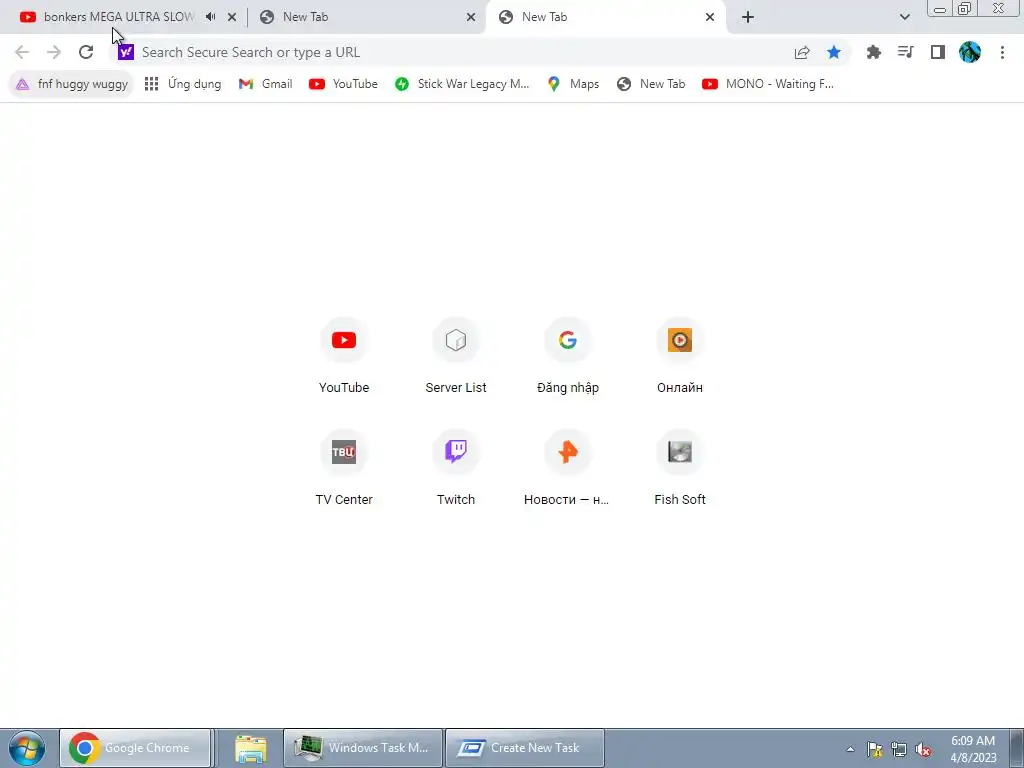Open Windows Explorer from the taskbar
Image resolution: width=1024 pixels, height=768 pixels.
point(251,748)
